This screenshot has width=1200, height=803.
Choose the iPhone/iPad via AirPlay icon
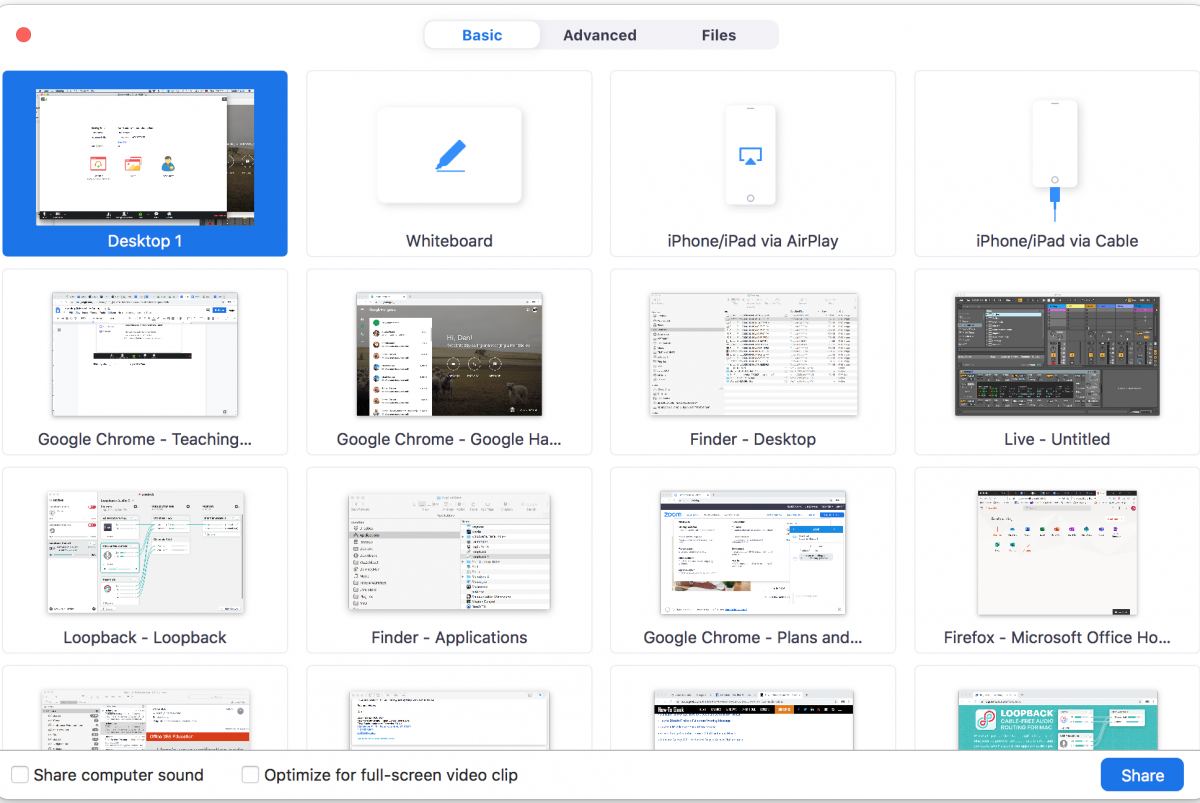(751, 155)
